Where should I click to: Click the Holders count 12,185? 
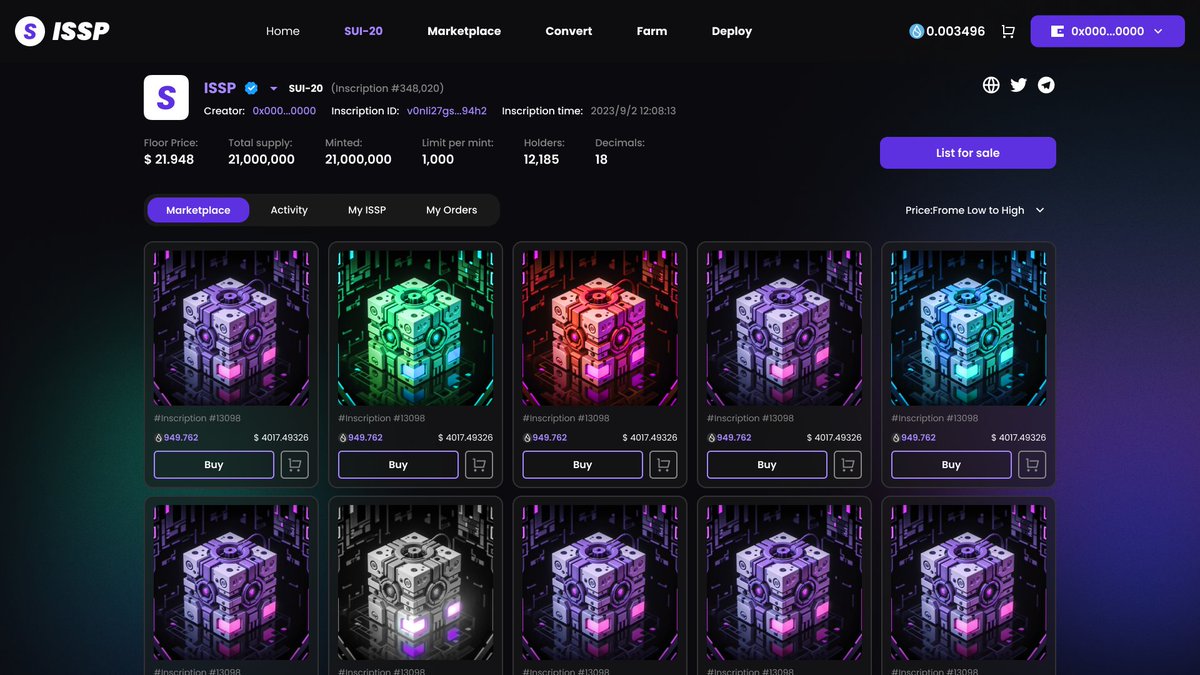click(x=542, y=159)
